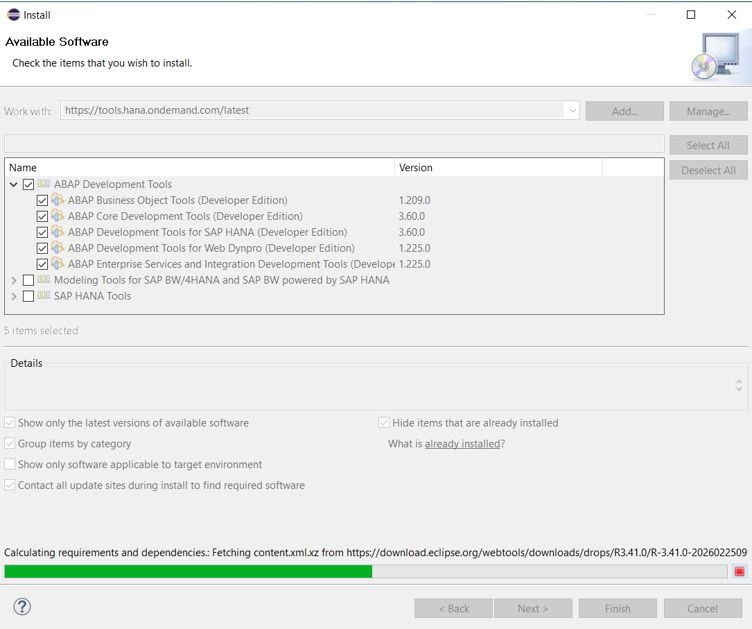Screen dimensions: 752x629
Task: Click the ABAP Business Object Tools feature icon
Action: pyautogui.click(x=58, y=199)
